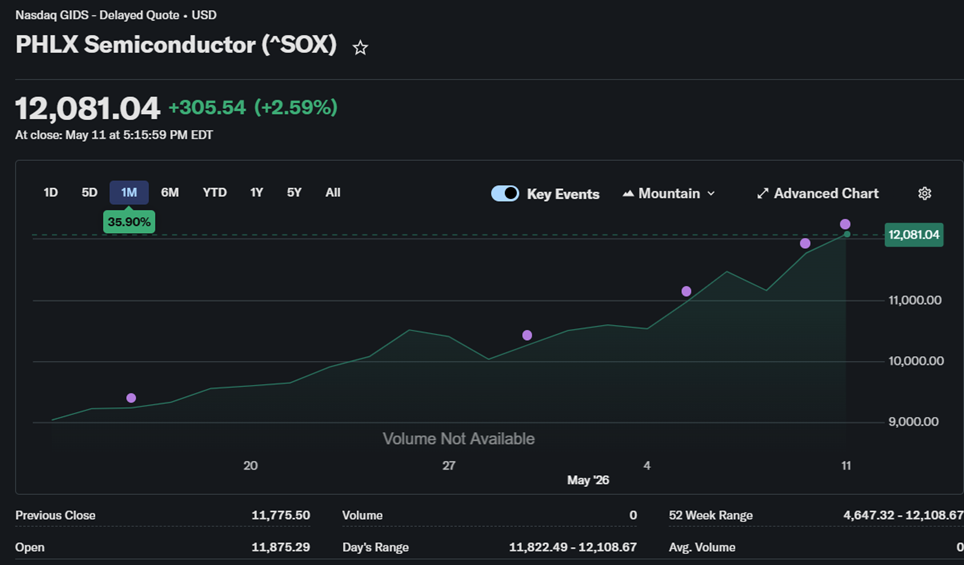Click the Volume Not Available text
Image resolution: width=964 pixels, height=565 pixels.
tap(459, 439)
